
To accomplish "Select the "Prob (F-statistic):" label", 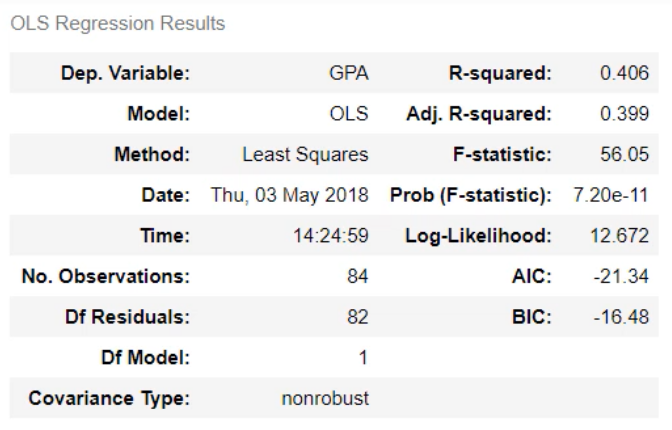I will (470, 195).
